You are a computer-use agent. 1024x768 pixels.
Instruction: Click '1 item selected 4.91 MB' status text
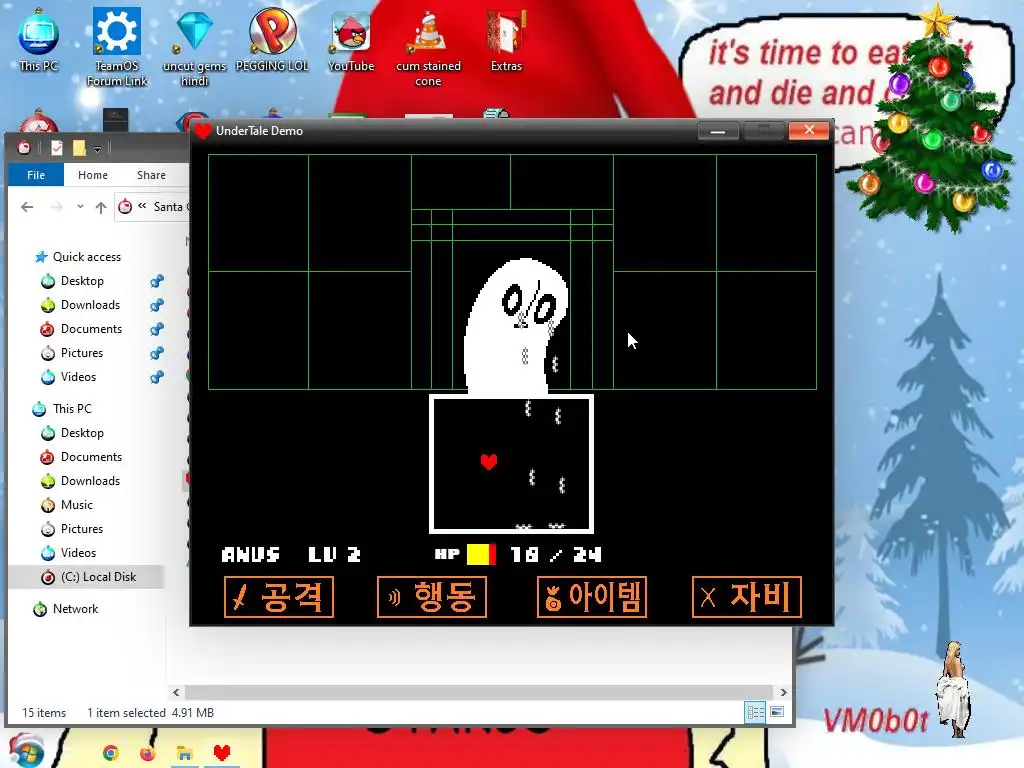(x=150, y=712)
